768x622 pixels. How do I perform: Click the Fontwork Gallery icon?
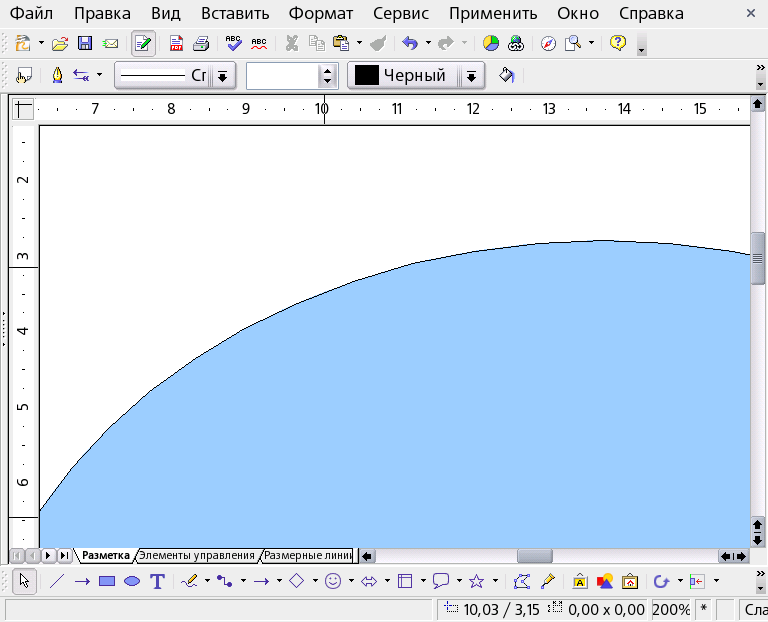pyautogui.click(x=580, y=581)
